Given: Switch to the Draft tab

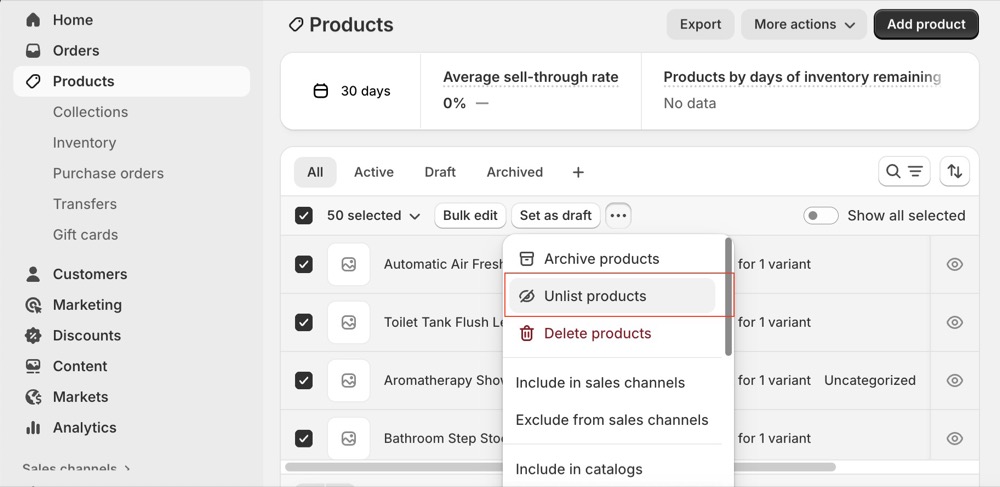Looking at the screenshot, I should click(x=440, y=172).
